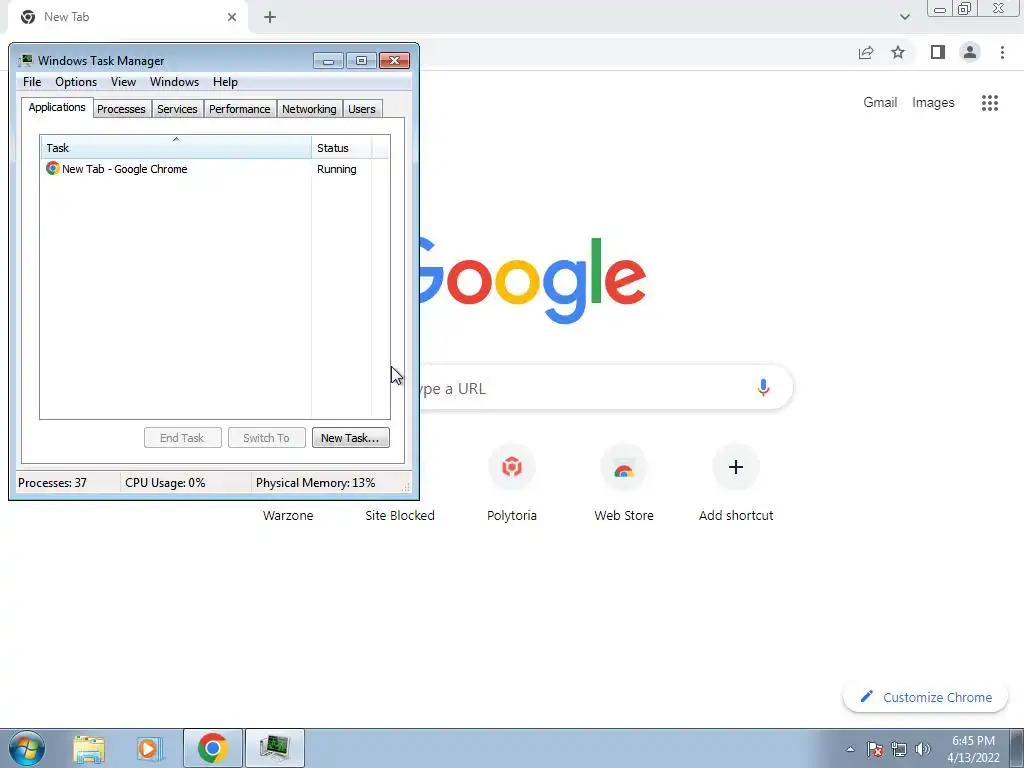Open the Windows menu
The width and height of the screenshot is (1024, 768).
click(174, 82)
